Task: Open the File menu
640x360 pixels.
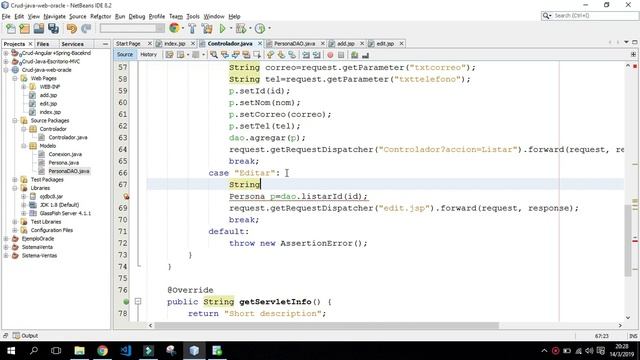Action: pos(6,16)
